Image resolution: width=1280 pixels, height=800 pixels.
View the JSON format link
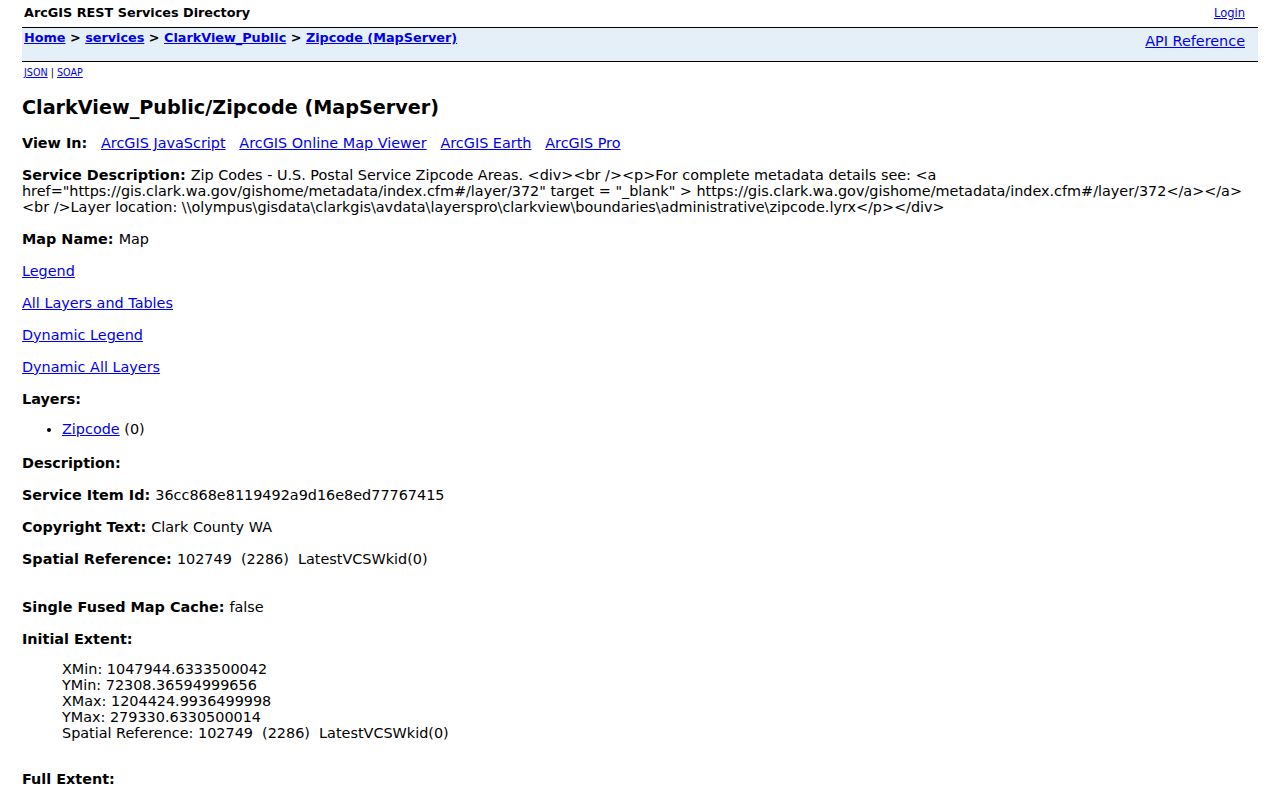point(36,72)
